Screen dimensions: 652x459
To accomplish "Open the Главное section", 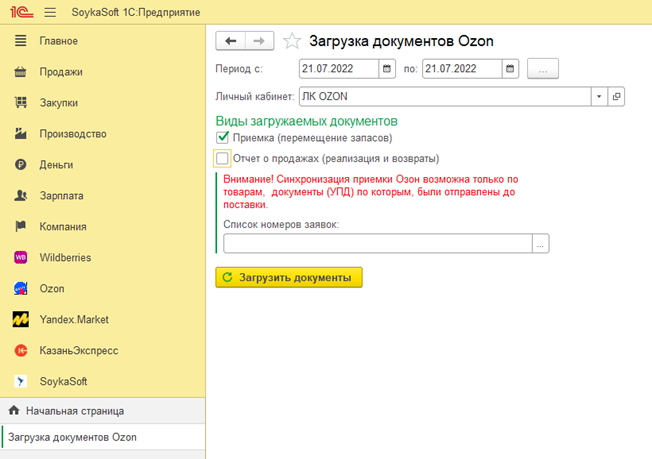I will [x=59, y=41].
